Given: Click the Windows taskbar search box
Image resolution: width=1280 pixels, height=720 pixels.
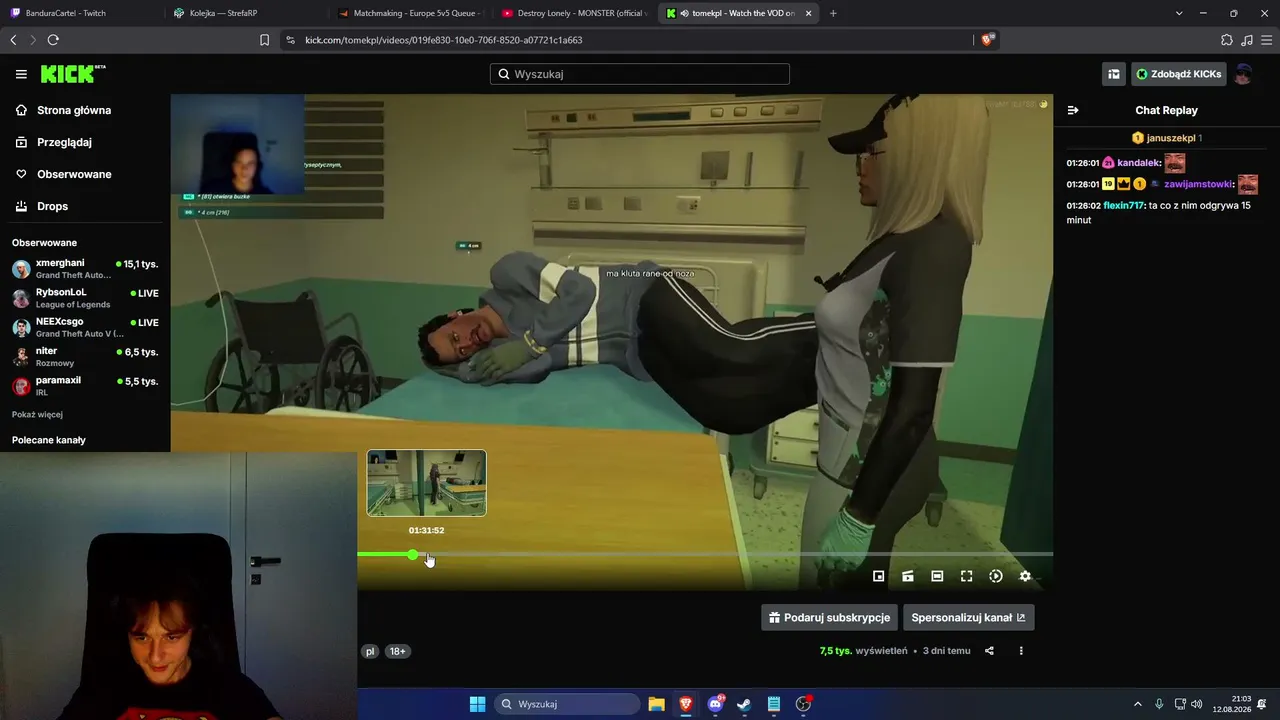Looking at the screenshot, I should pos(568,704).
